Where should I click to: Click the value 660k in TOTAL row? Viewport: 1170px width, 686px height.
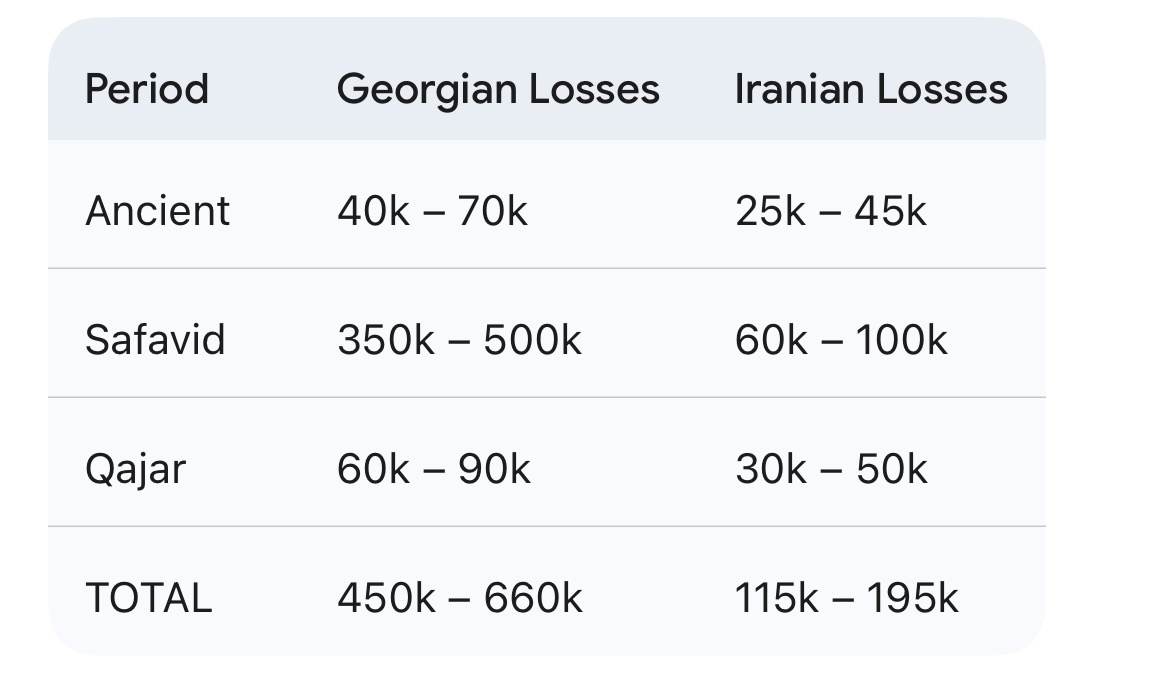click(x=533, y=598)
